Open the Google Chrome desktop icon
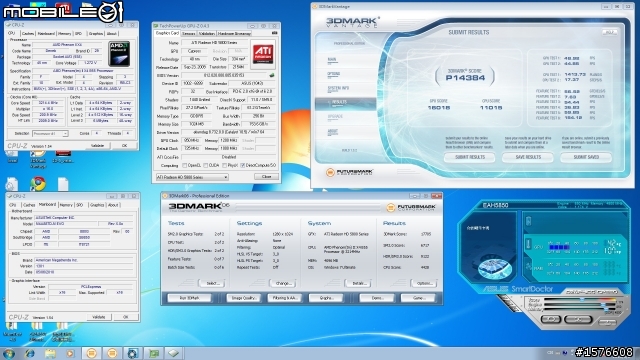 pos(38,184)
